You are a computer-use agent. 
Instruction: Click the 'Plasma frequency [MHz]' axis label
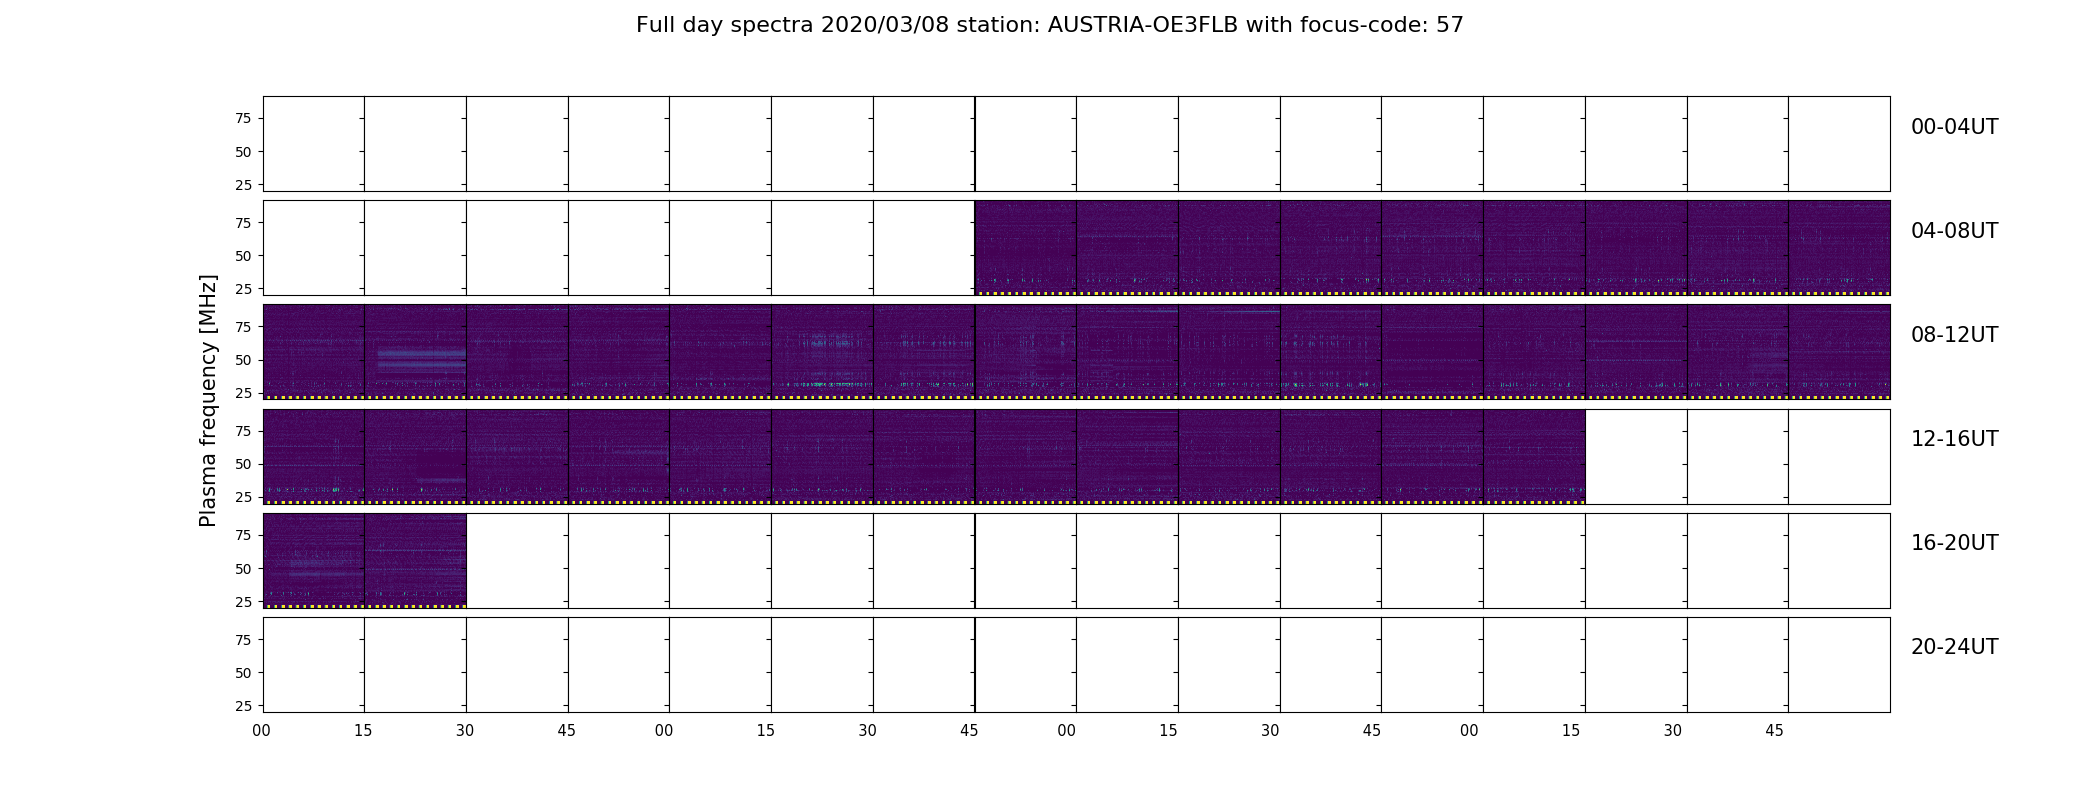pyautogui.click(x=208, y=401)
